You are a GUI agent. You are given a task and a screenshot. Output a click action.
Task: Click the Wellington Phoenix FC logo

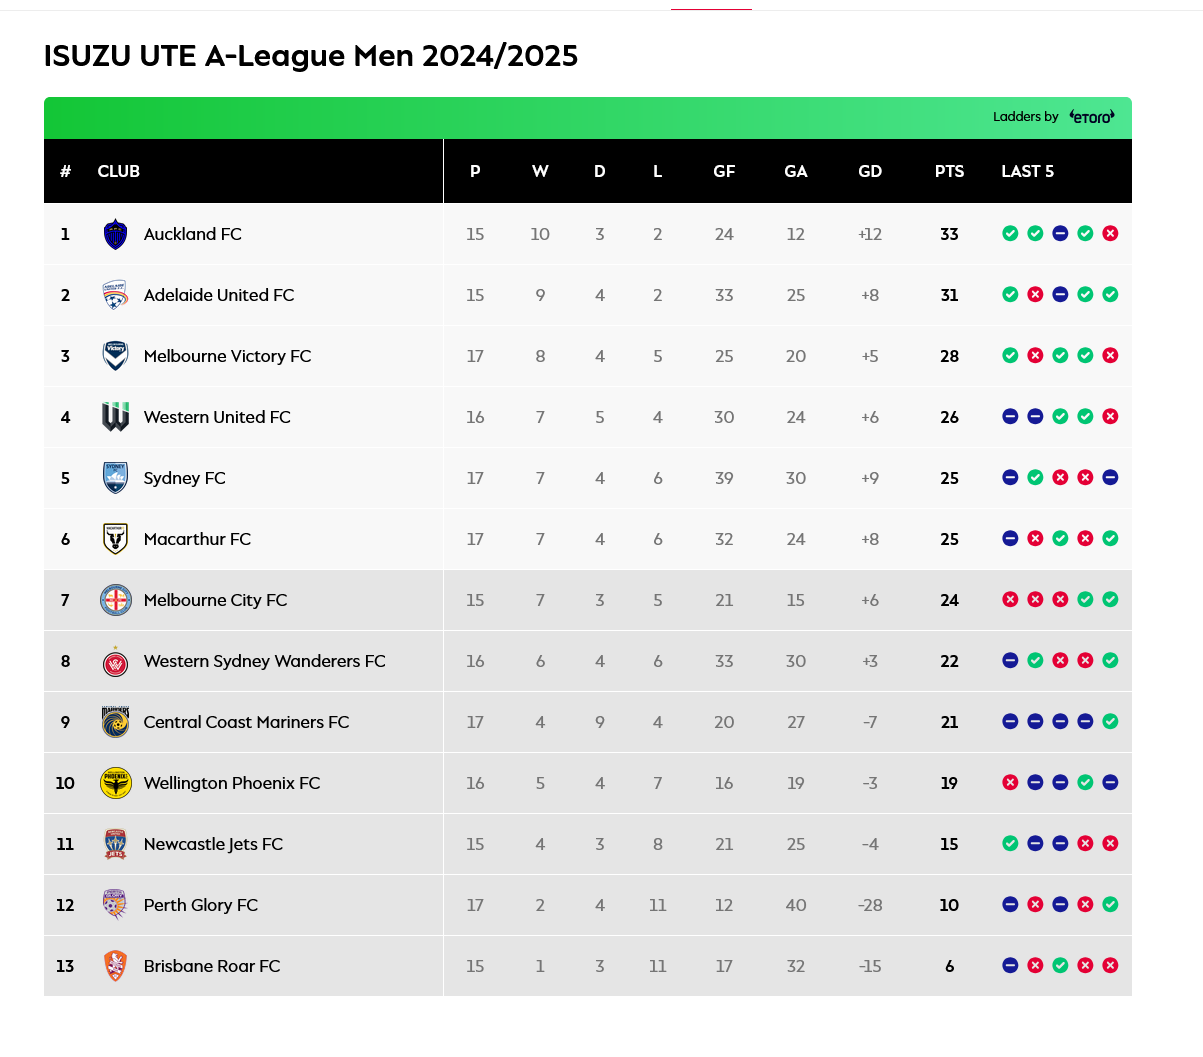pos(116,783)
